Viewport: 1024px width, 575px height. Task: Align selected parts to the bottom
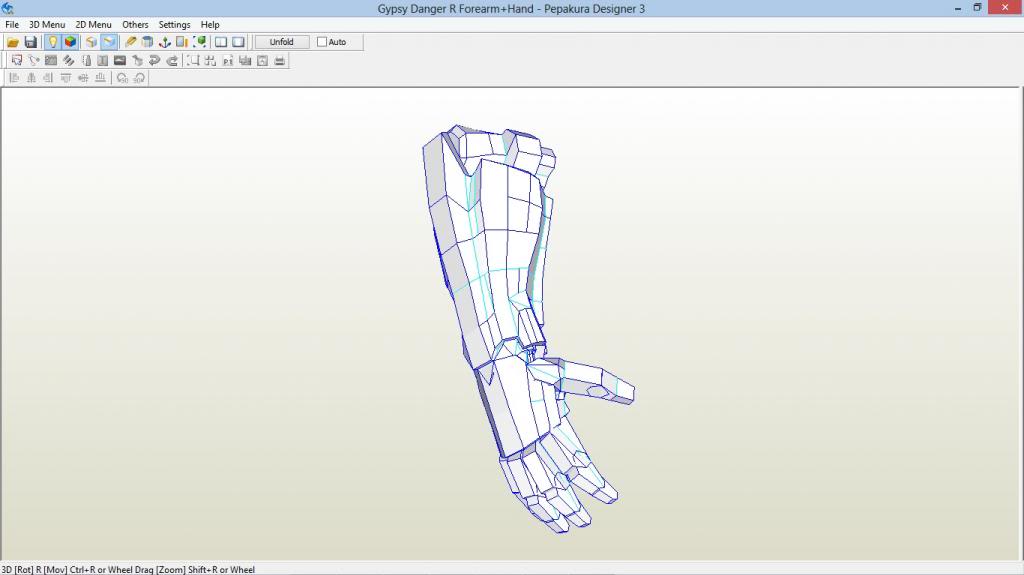tap(100, 78)
